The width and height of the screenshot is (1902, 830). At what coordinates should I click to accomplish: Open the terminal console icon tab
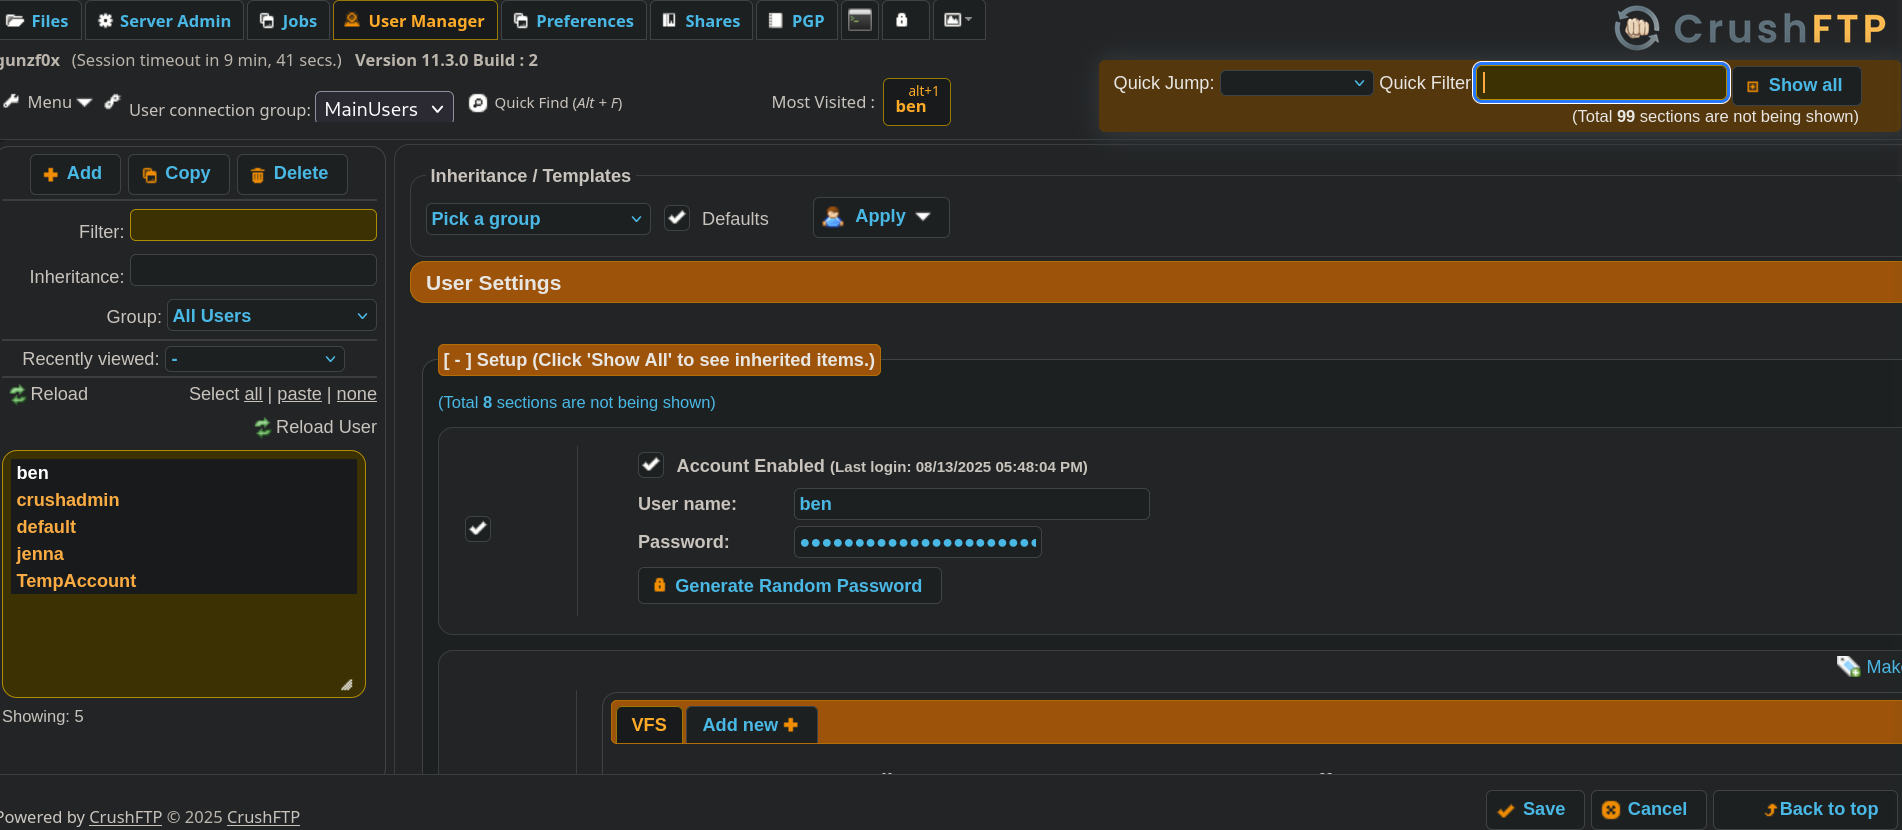[x=860, y=20]
